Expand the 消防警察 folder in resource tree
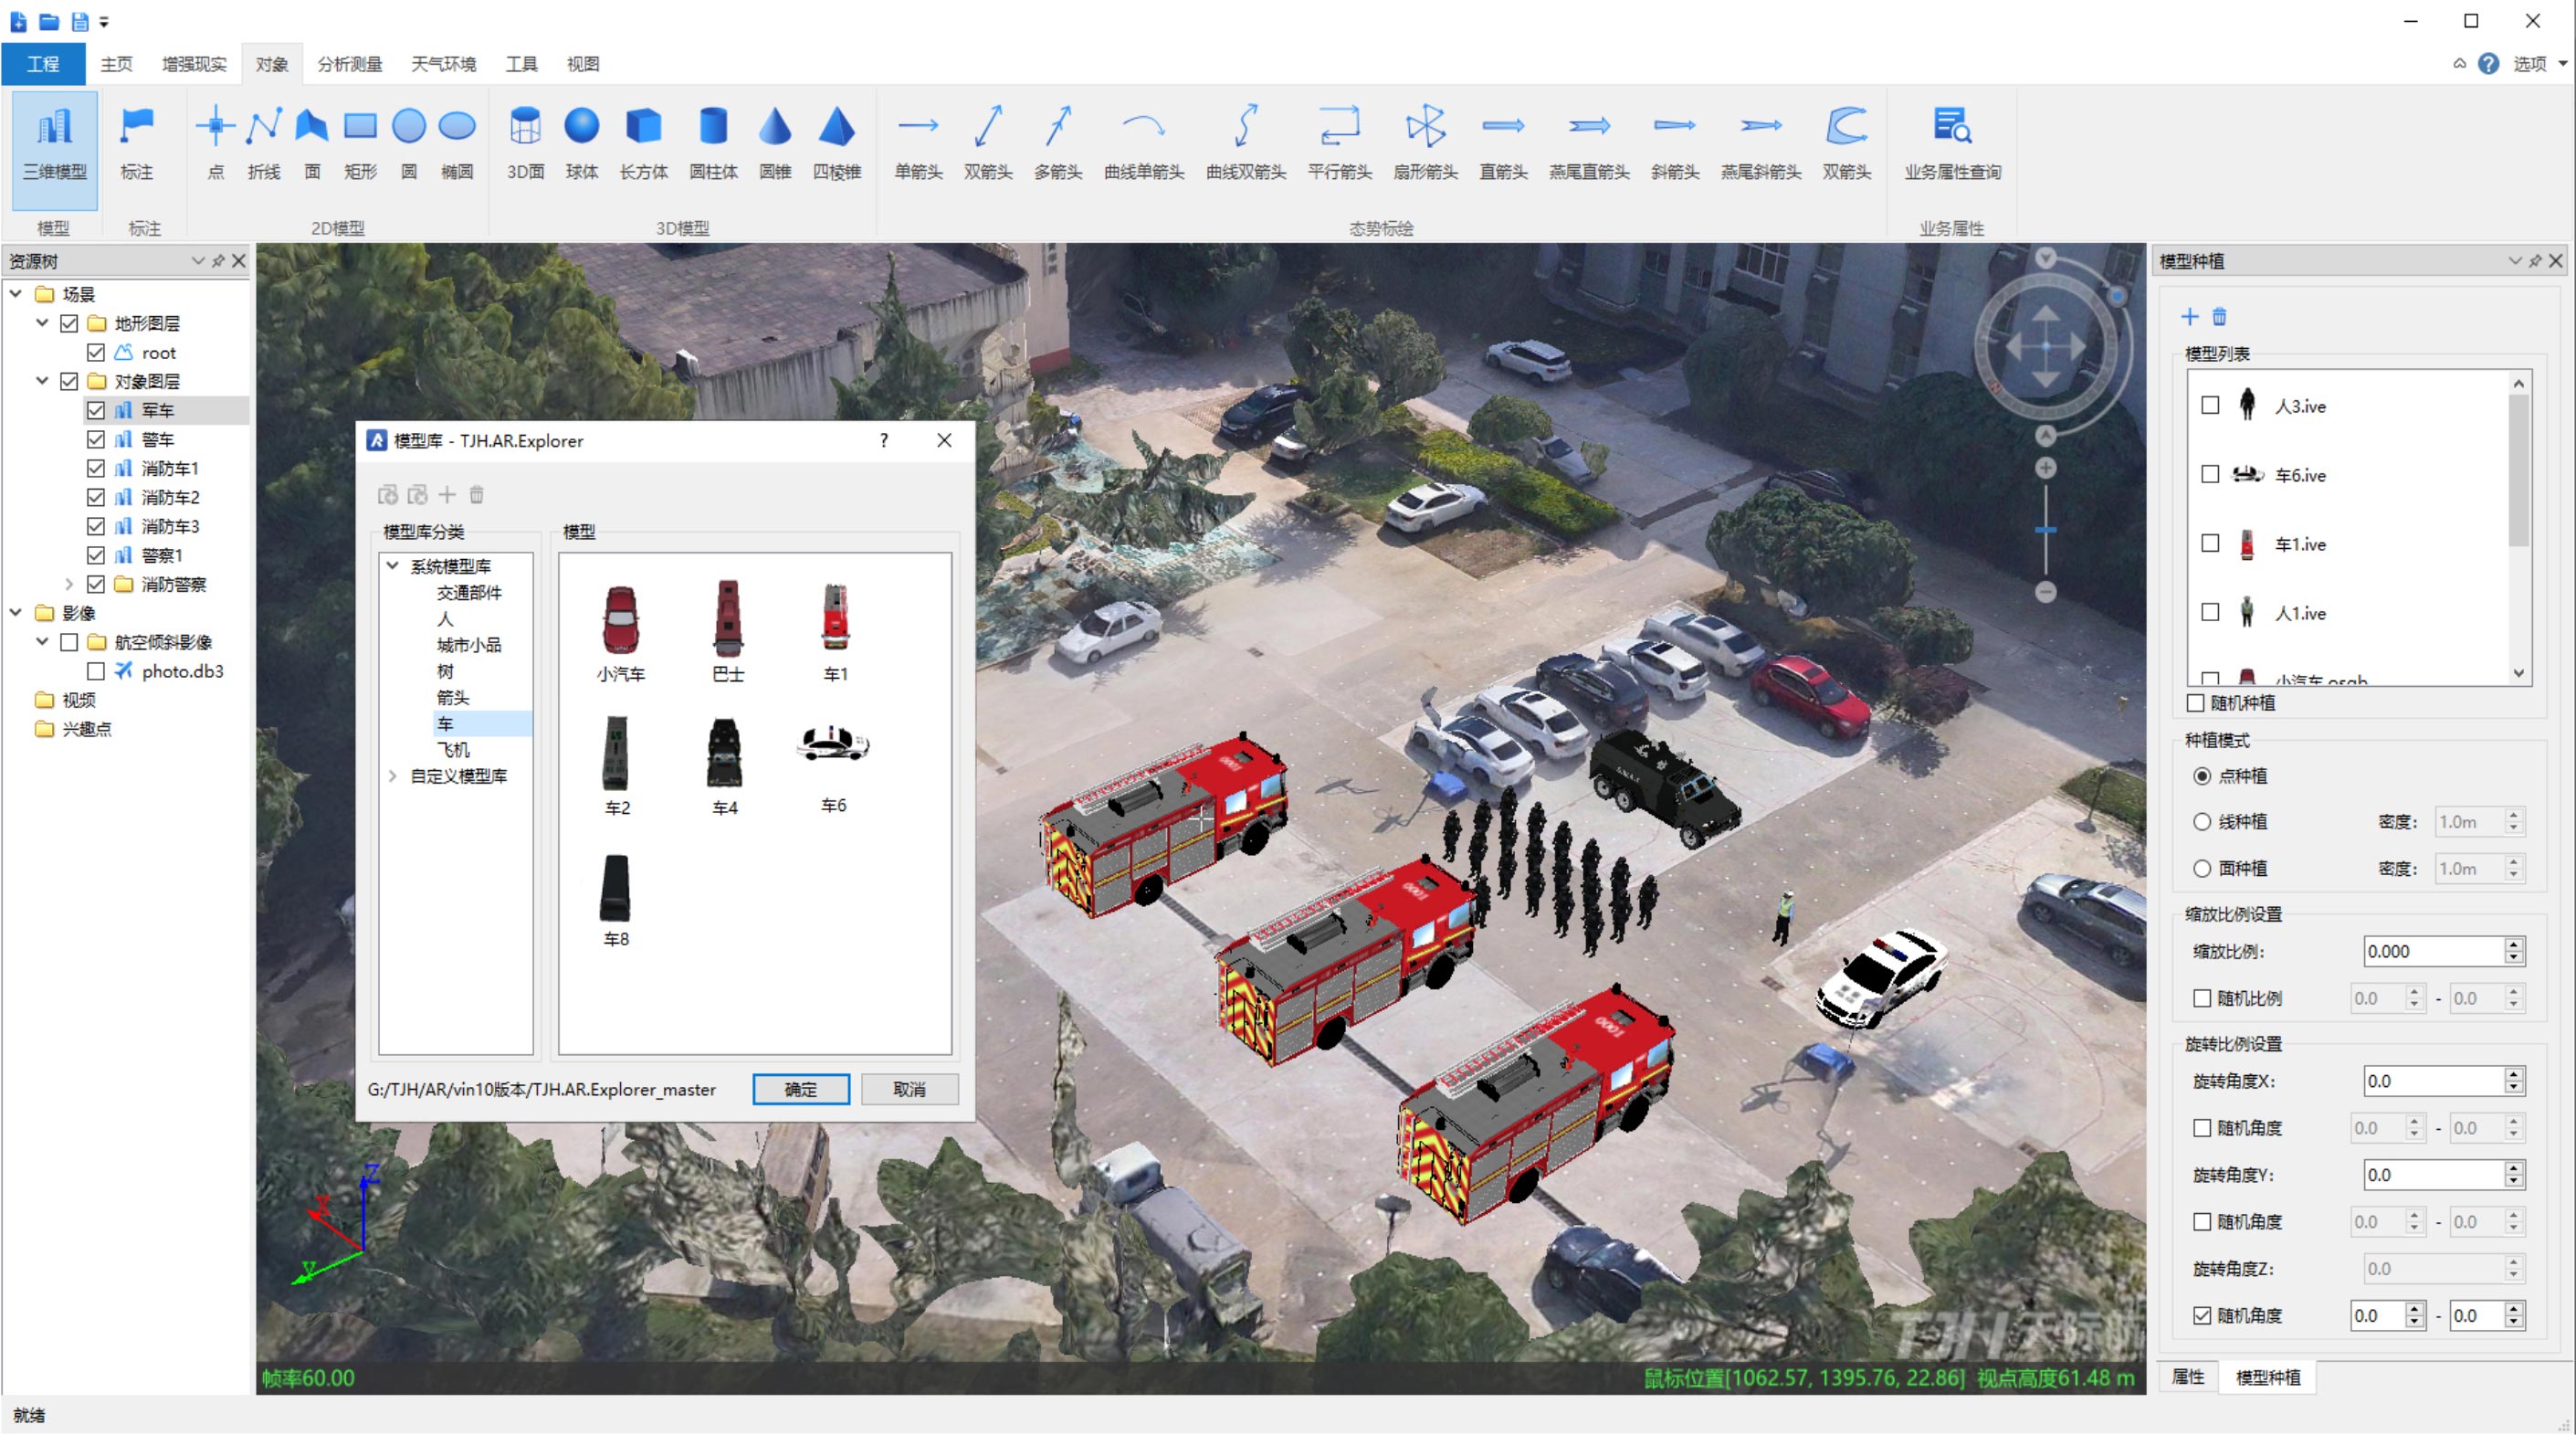 pos(69,584)
